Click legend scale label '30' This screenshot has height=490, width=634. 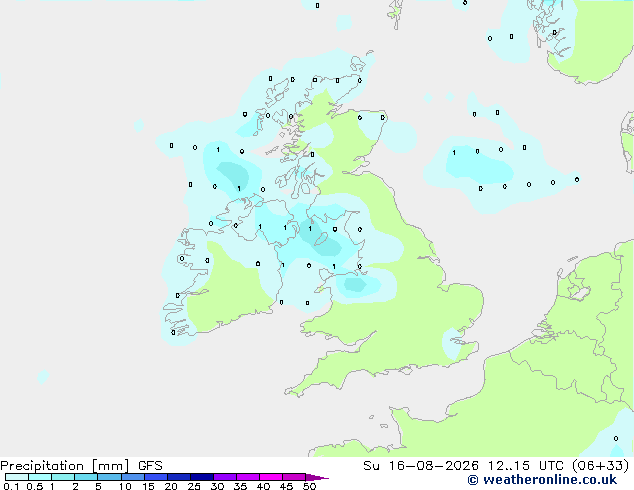(x=217, y=486)
